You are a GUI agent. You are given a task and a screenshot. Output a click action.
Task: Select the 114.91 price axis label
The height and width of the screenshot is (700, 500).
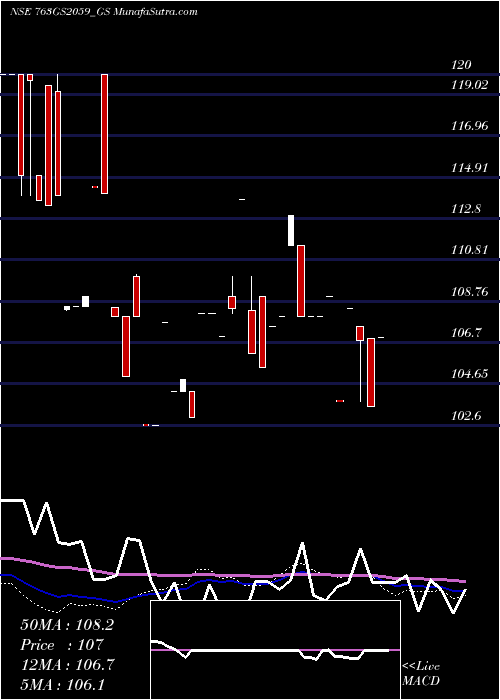click(470, 168)
